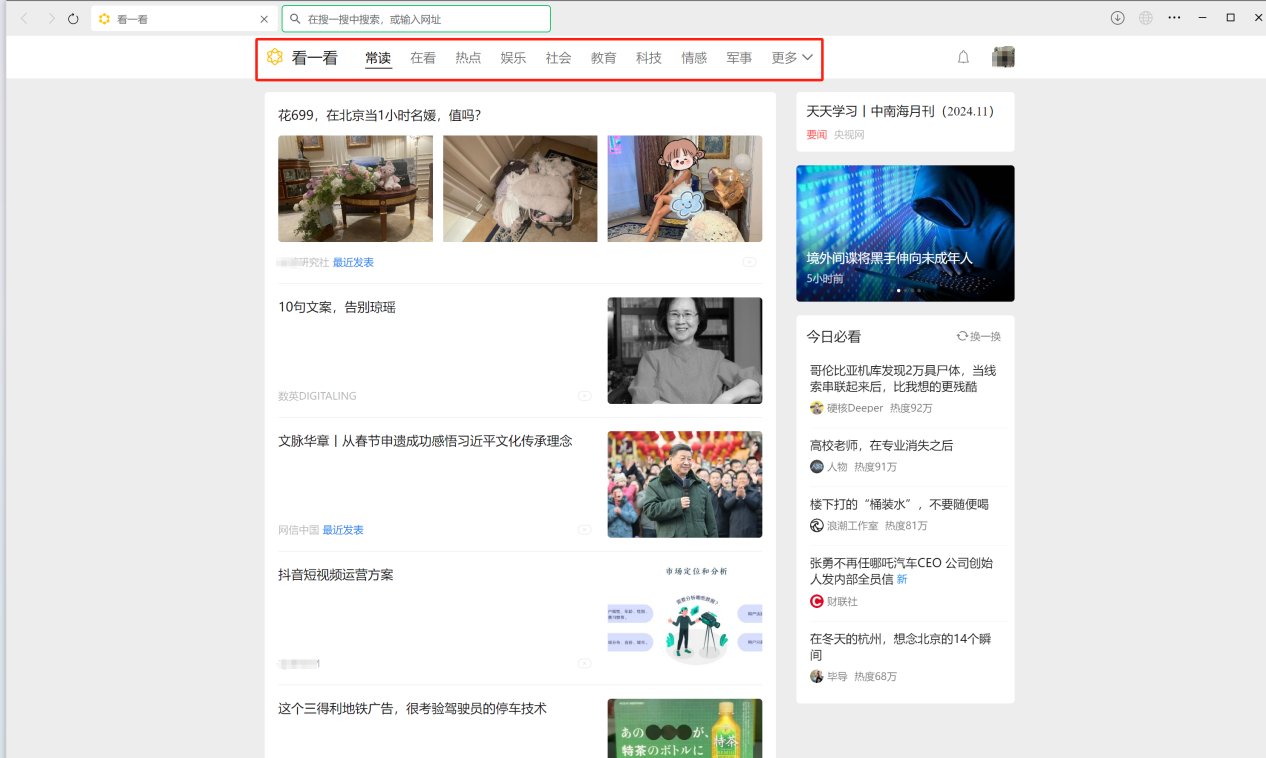The width and height of the screenshot is (1266, 758).
Task: Click the eye icon on 琼瑶 article
Action: (x=584, y=396)
